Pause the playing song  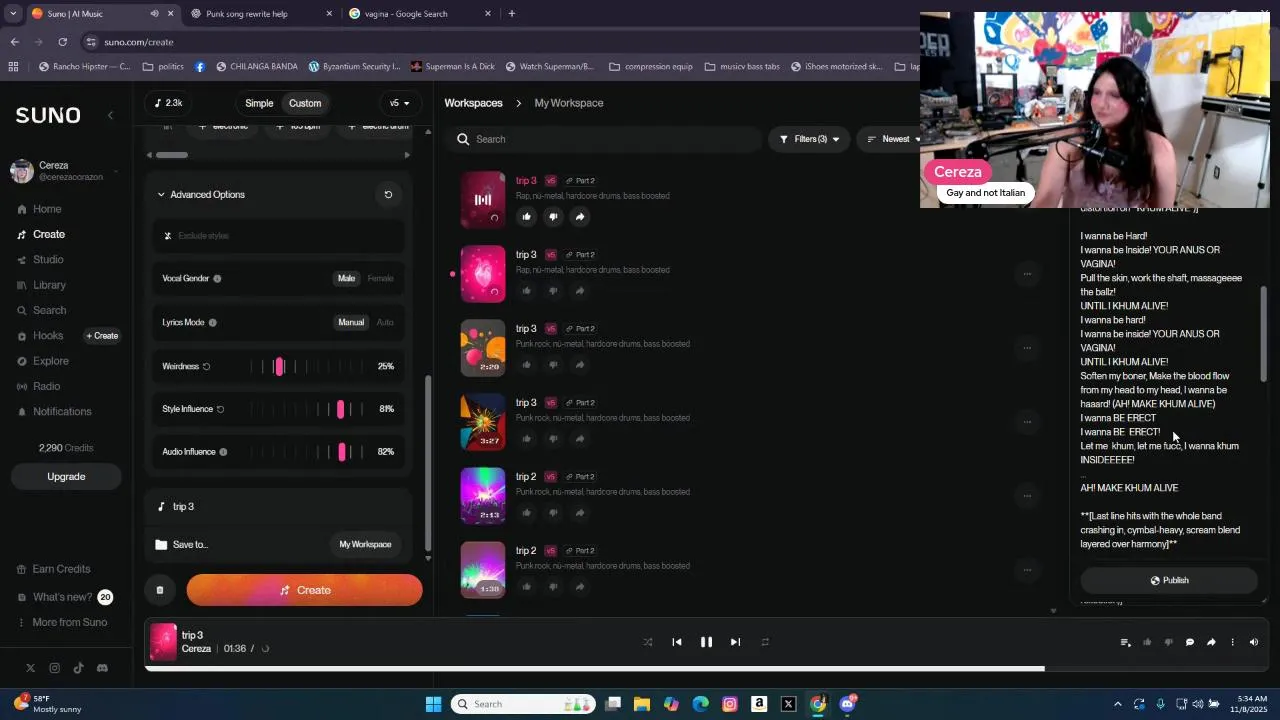(706, 642)
